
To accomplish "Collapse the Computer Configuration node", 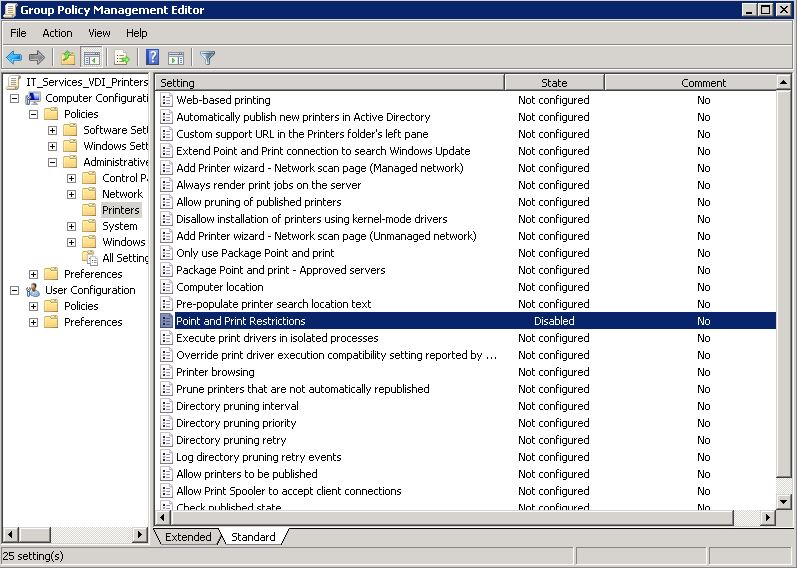I will pyautogui.click(x=15, y=98).
